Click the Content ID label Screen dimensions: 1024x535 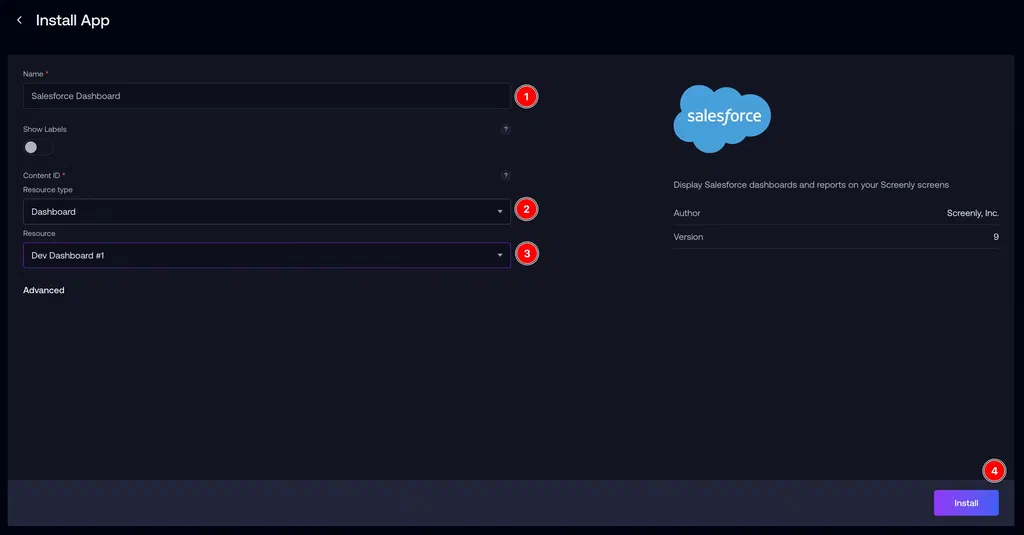point(42,176)
